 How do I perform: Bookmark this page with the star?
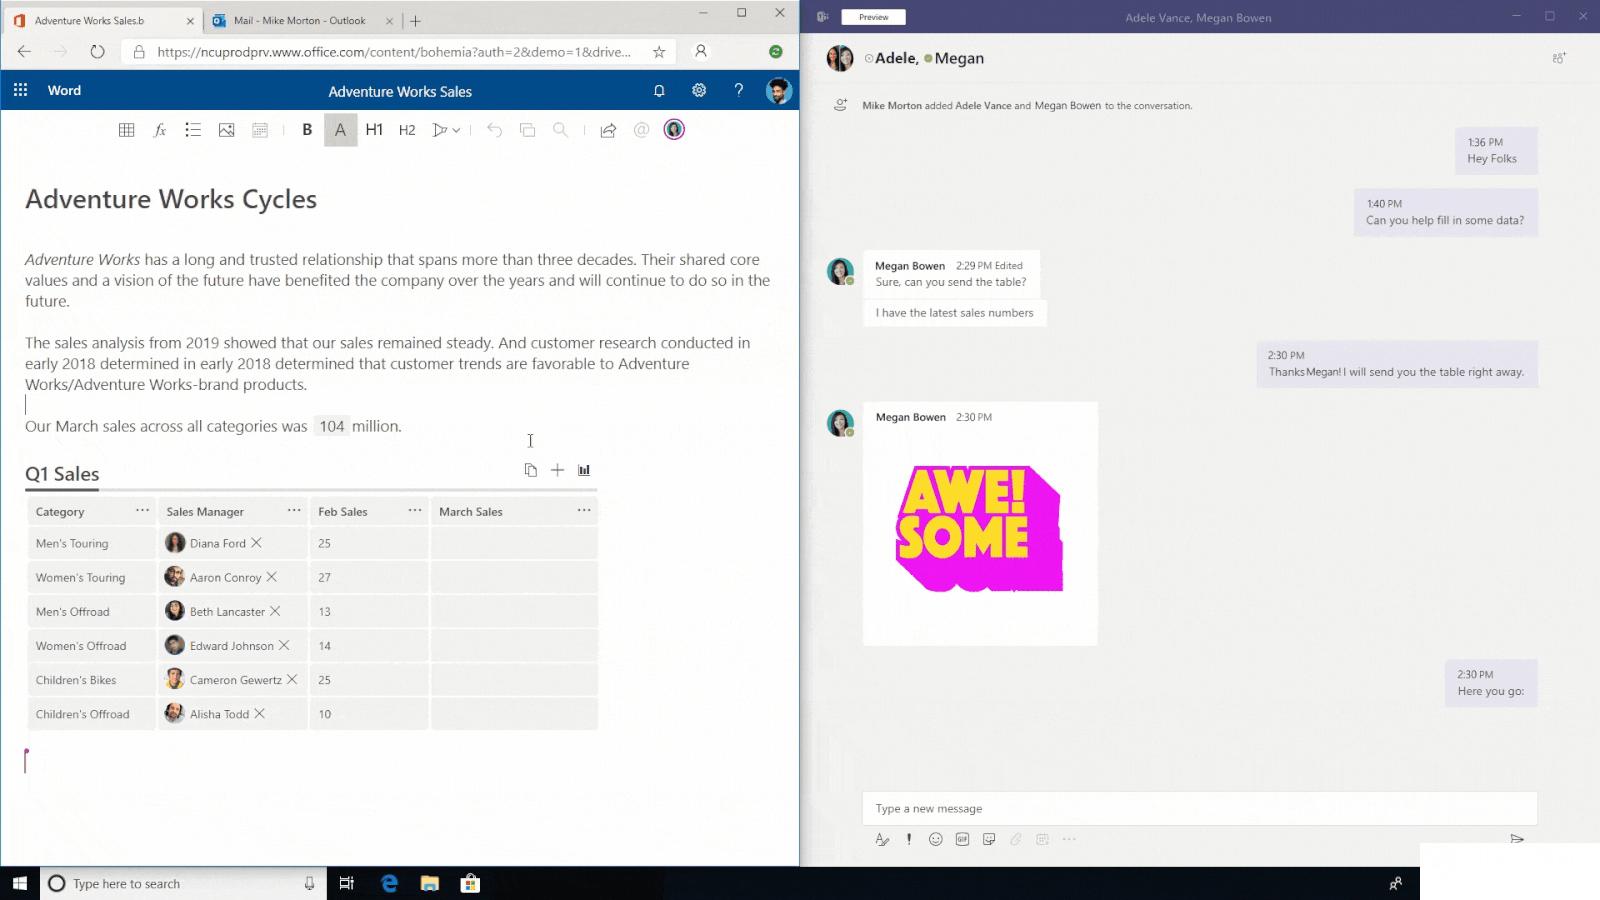pyautogui.click(x=659, y=52)
